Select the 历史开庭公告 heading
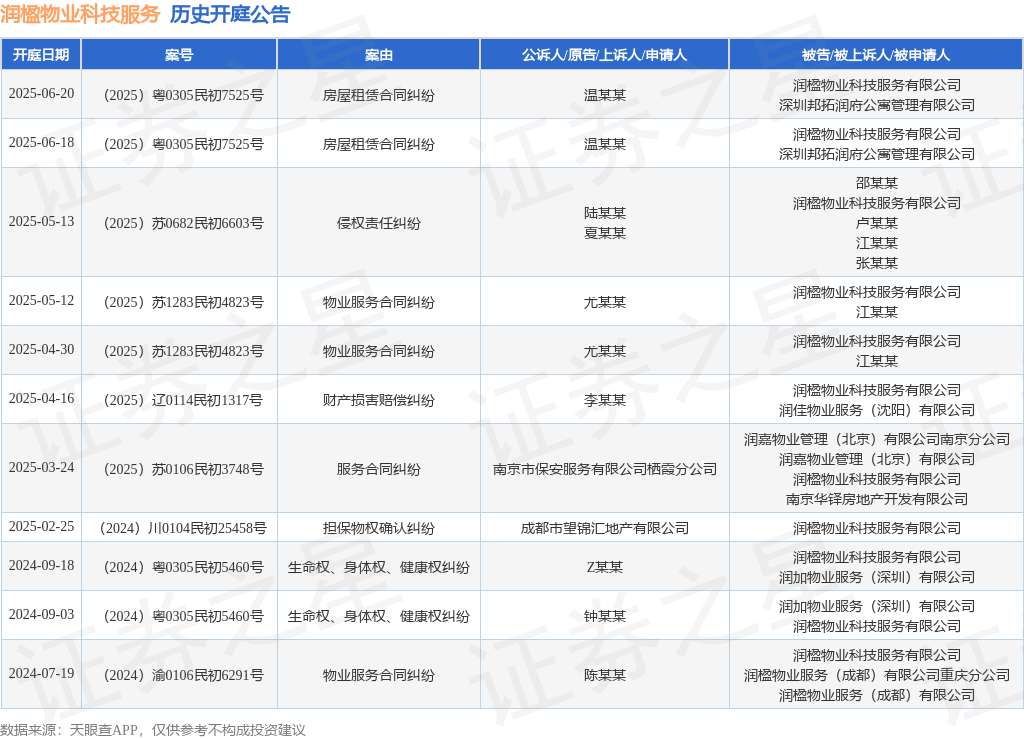This screenshot has height=739, width=1024. tap(230, 14)
